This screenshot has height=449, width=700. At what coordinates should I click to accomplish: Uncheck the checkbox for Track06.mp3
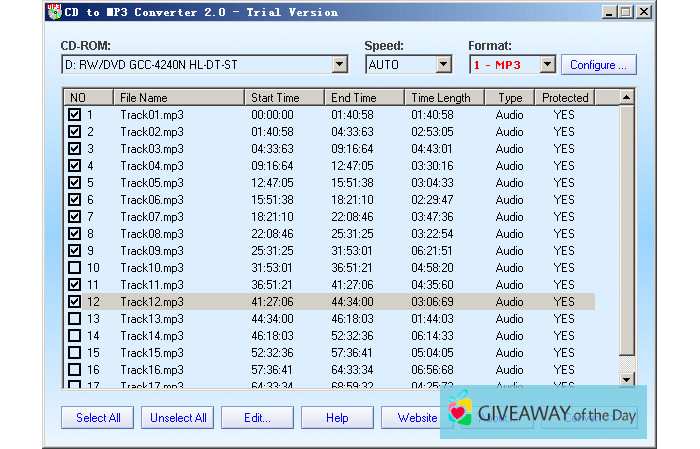coord(75,200)
